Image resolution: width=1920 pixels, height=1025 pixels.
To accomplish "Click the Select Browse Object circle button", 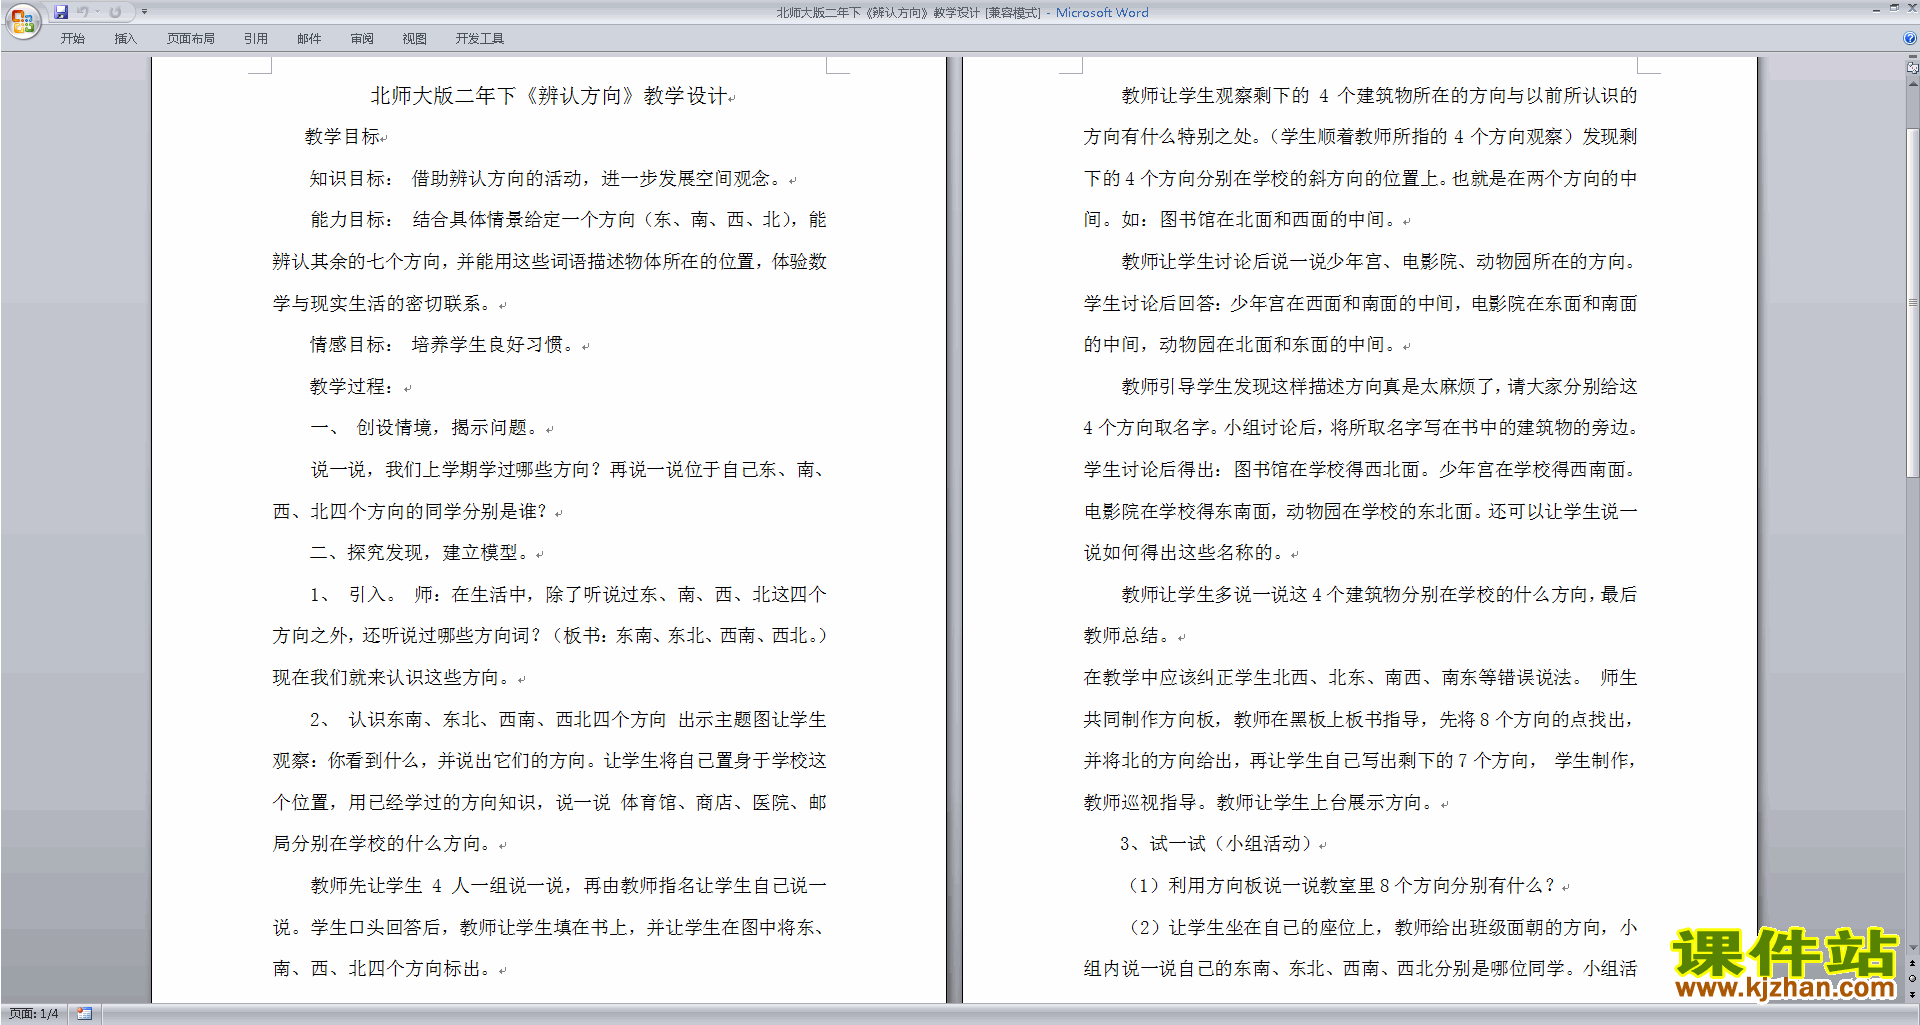I will pos(1913,979).
